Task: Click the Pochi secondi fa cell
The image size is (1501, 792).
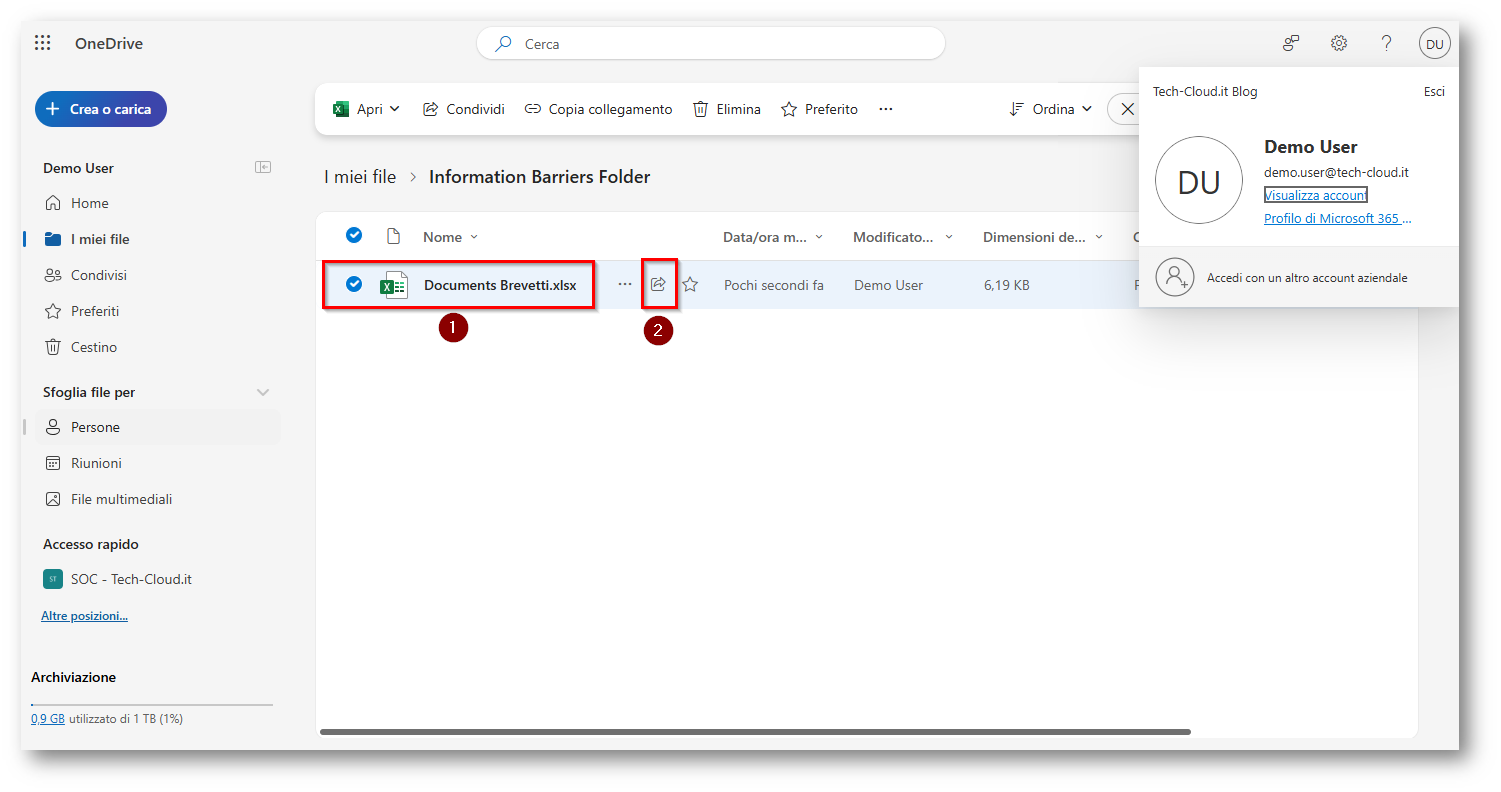Action: tap(774, 285)
